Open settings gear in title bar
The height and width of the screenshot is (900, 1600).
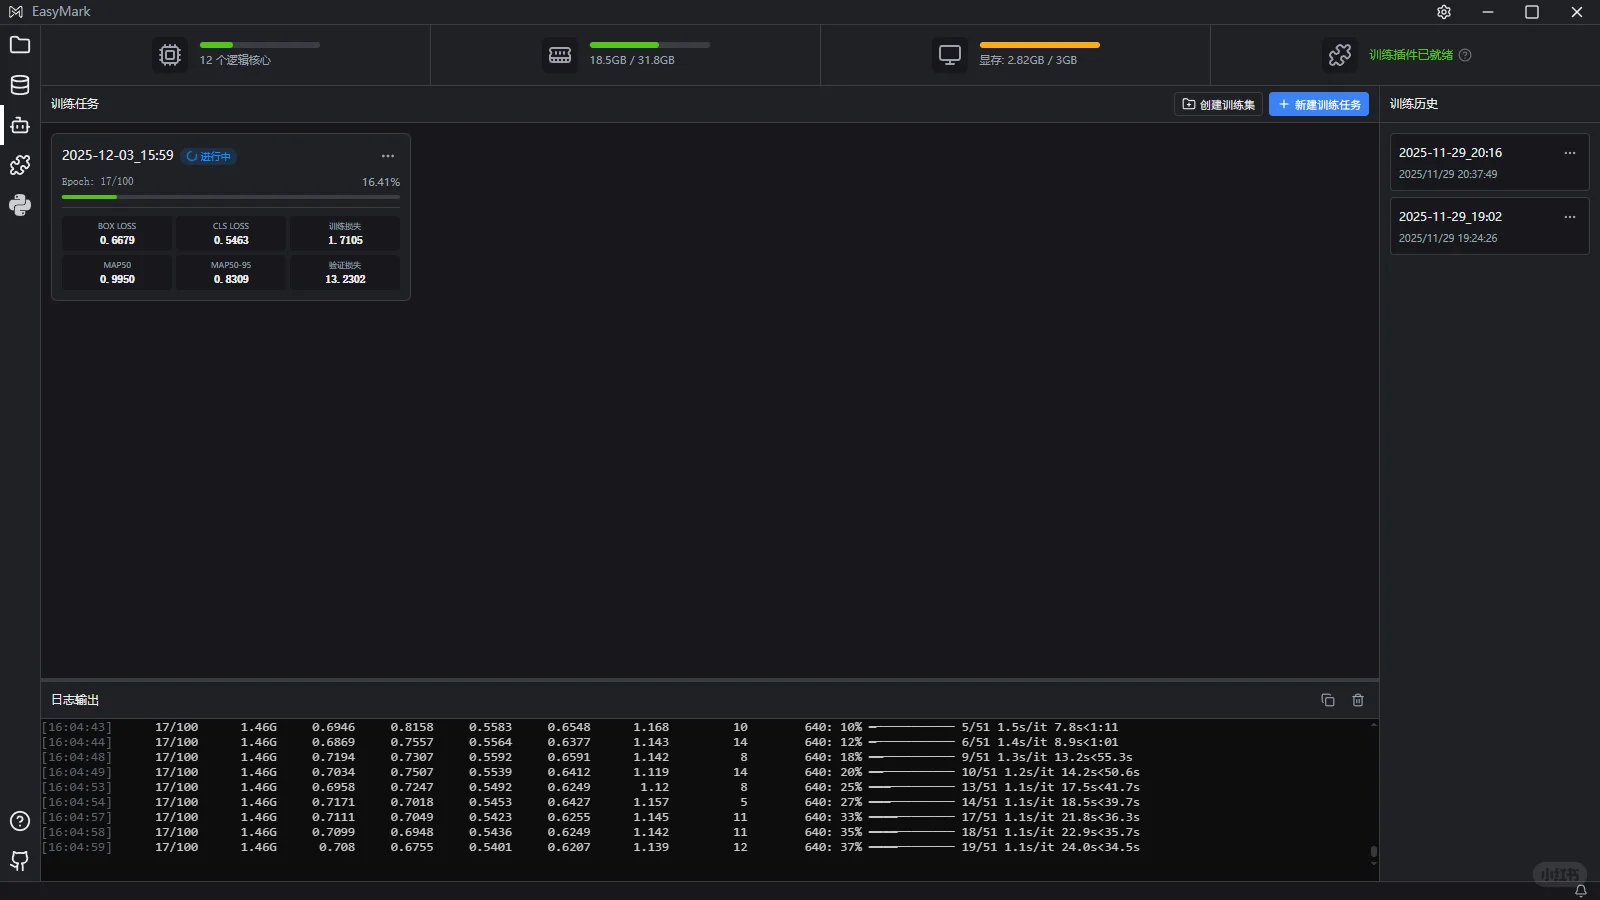tap(1444, 12)
